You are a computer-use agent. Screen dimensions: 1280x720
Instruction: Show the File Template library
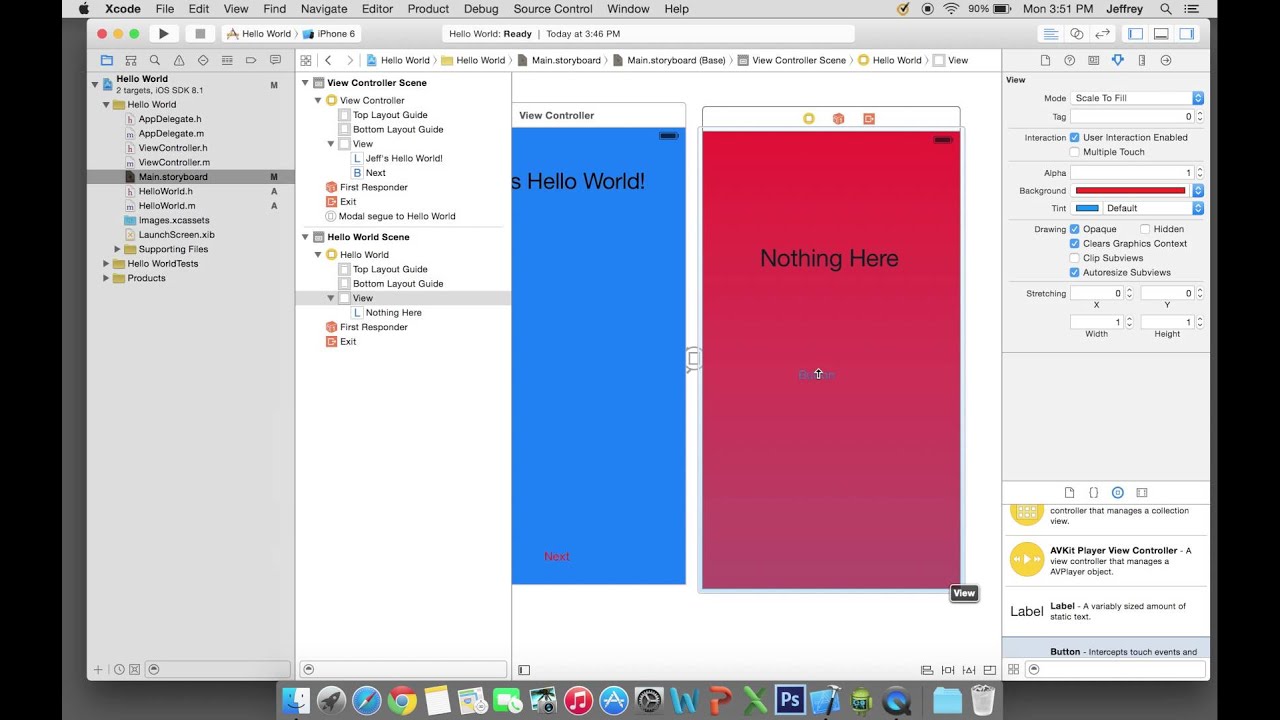click(1069, 493)
